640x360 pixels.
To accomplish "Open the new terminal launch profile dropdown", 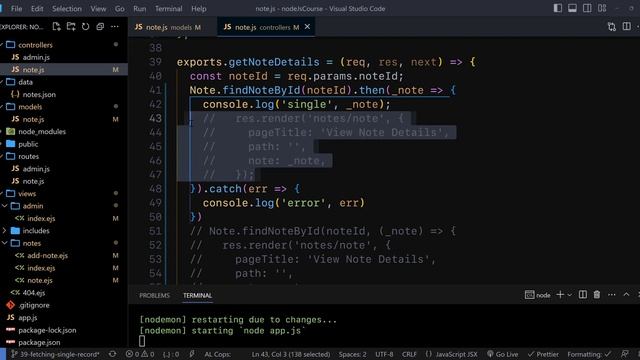I will click(x=570, y=295).
